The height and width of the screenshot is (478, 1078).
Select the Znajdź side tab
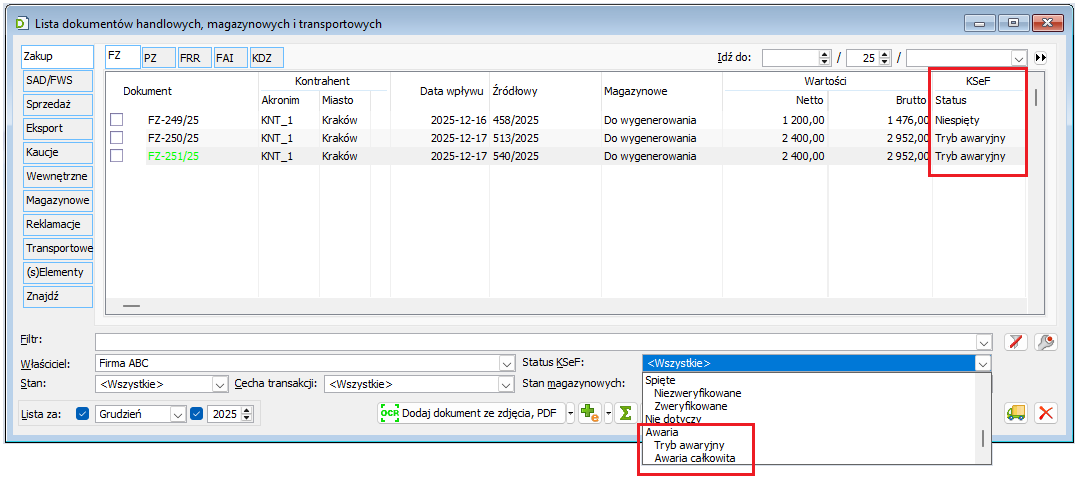tap(57, 296)
